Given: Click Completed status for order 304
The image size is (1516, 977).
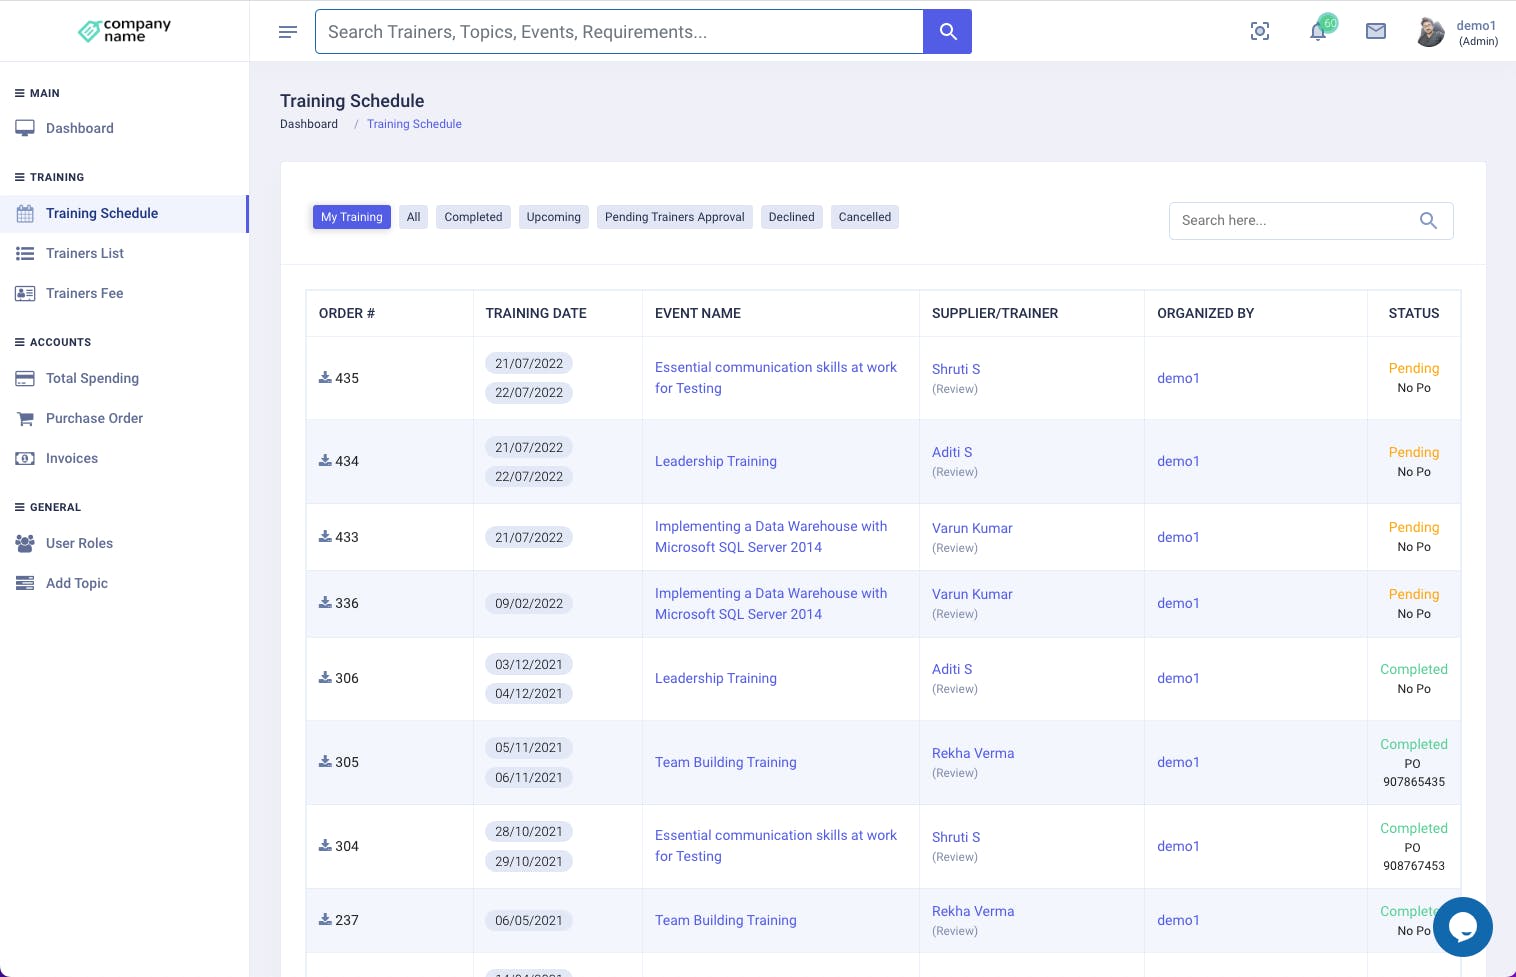Looking at the screenshot, I should (x=1414, y=828).
